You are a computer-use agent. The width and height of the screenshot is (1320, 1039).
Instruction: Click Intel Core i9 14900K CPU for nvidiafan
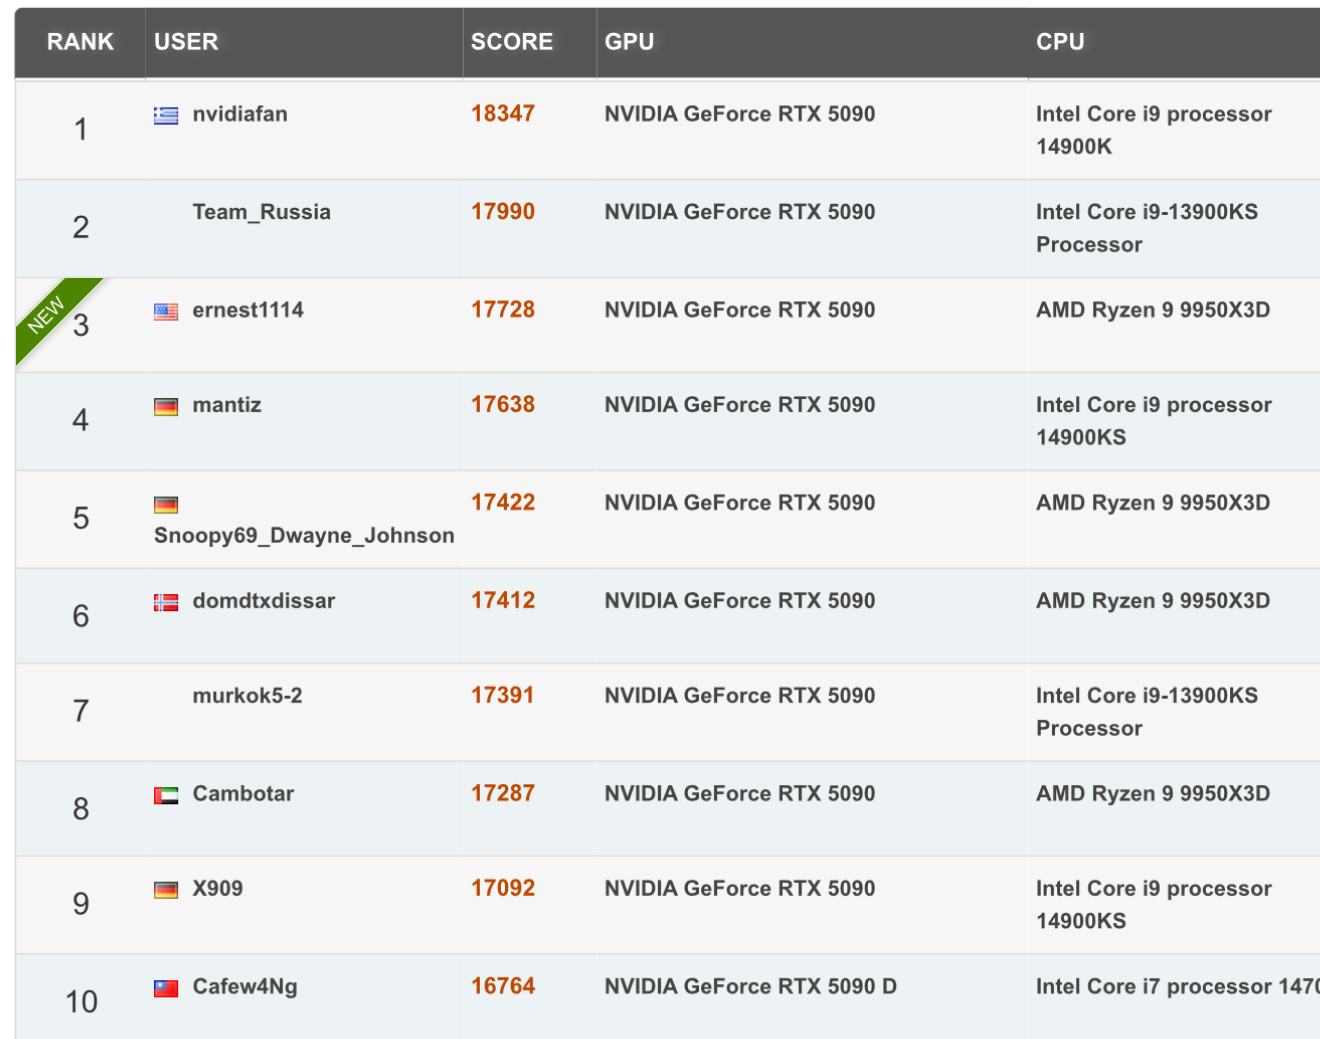pyautogui.click(x=1154, y=130)
